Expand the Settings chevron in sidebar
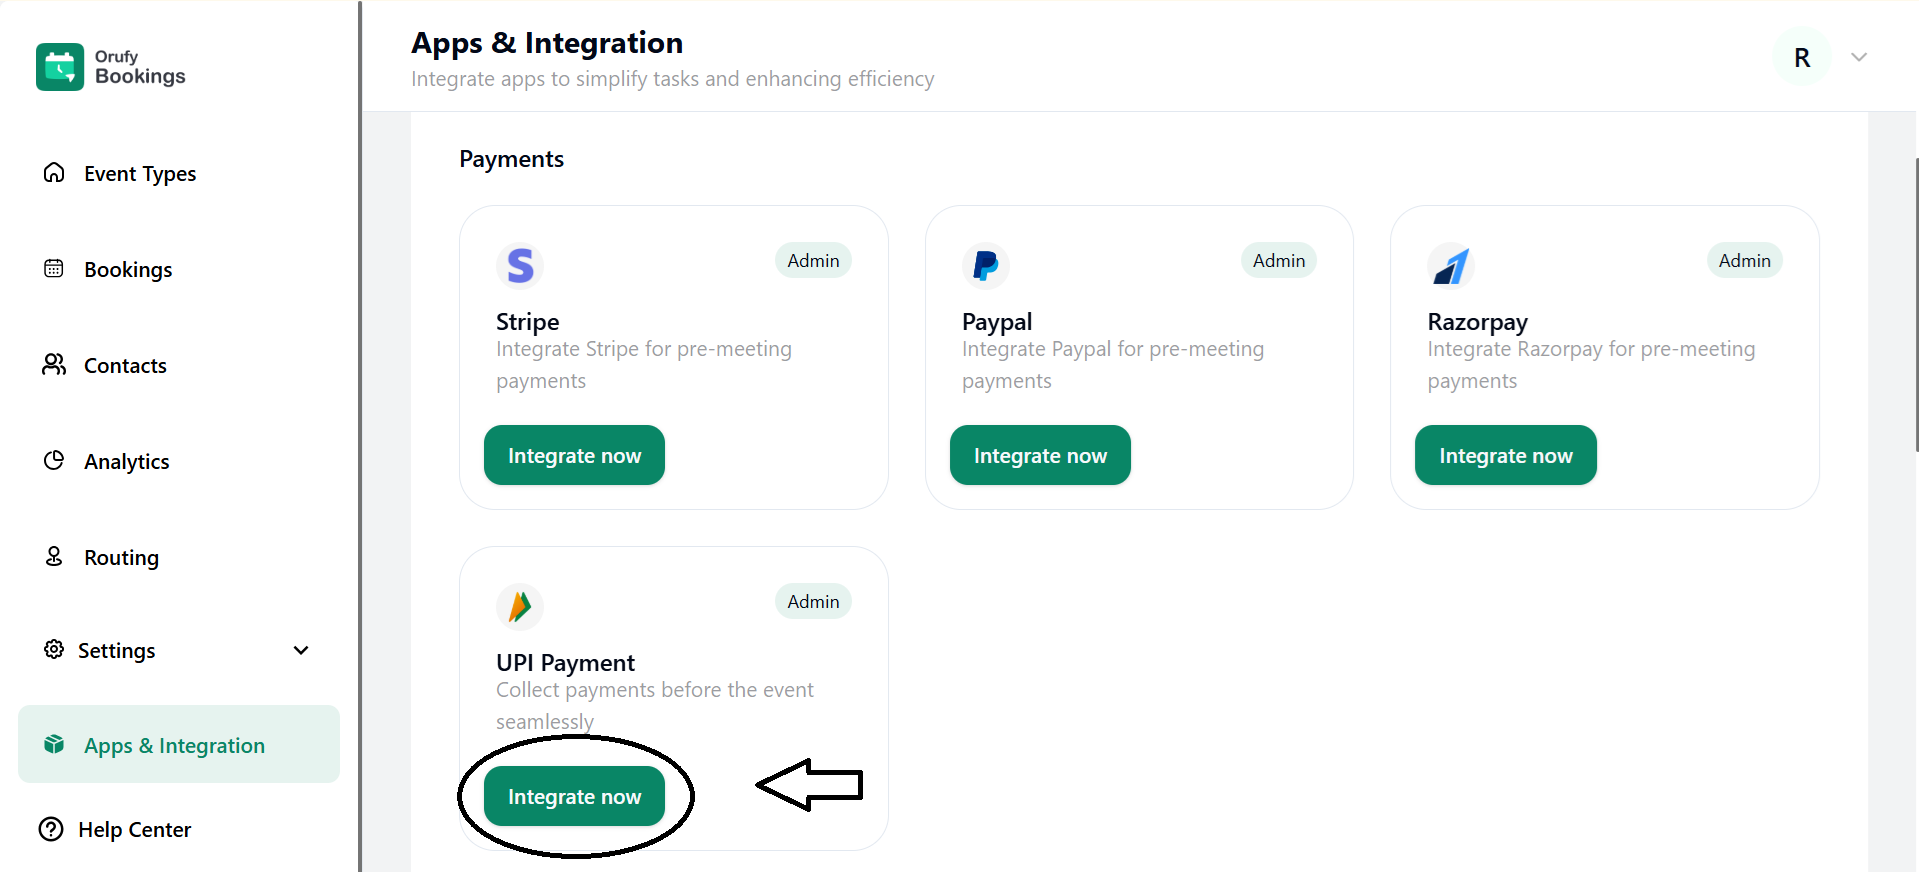 (x=301, y=650)
